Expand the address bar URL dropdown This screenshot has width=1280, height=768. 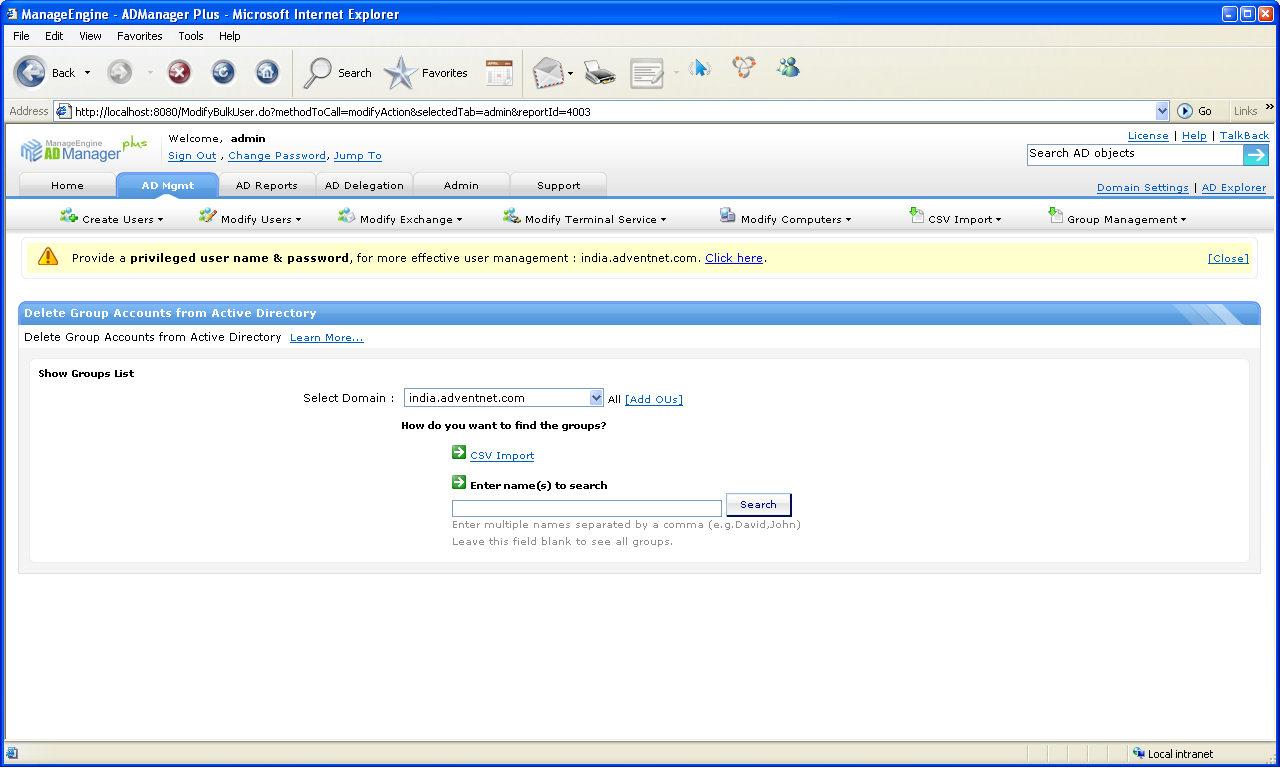[x=1162, y=112]
